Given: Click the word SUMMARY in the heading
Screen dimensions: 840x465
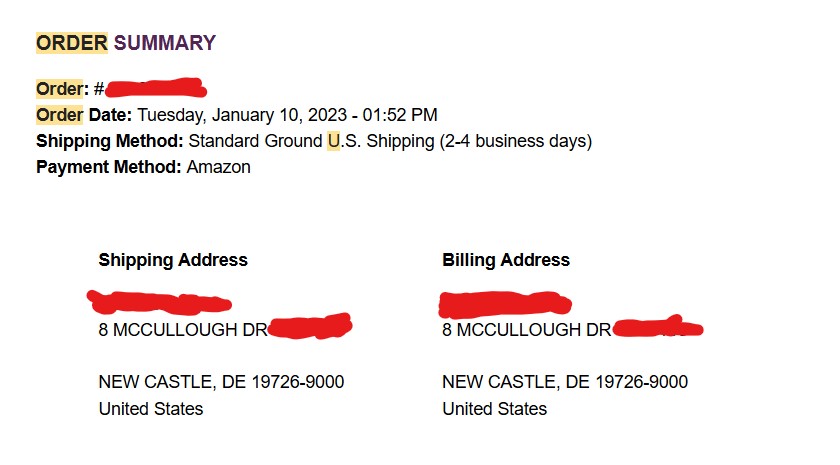Looking at the screenshot, I should pyautogui.click(x=165, y=43).
